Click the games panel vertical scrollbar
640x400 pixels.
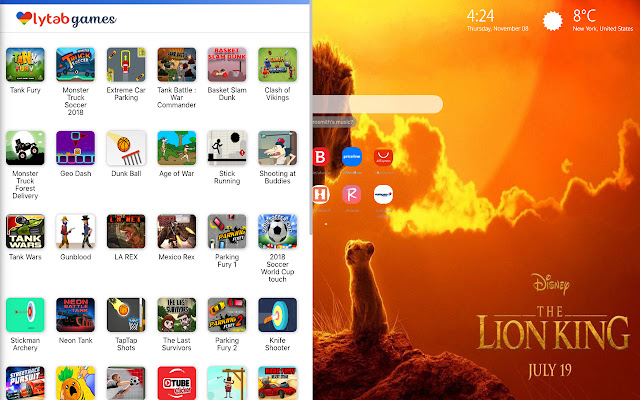(x=311, y=118)
